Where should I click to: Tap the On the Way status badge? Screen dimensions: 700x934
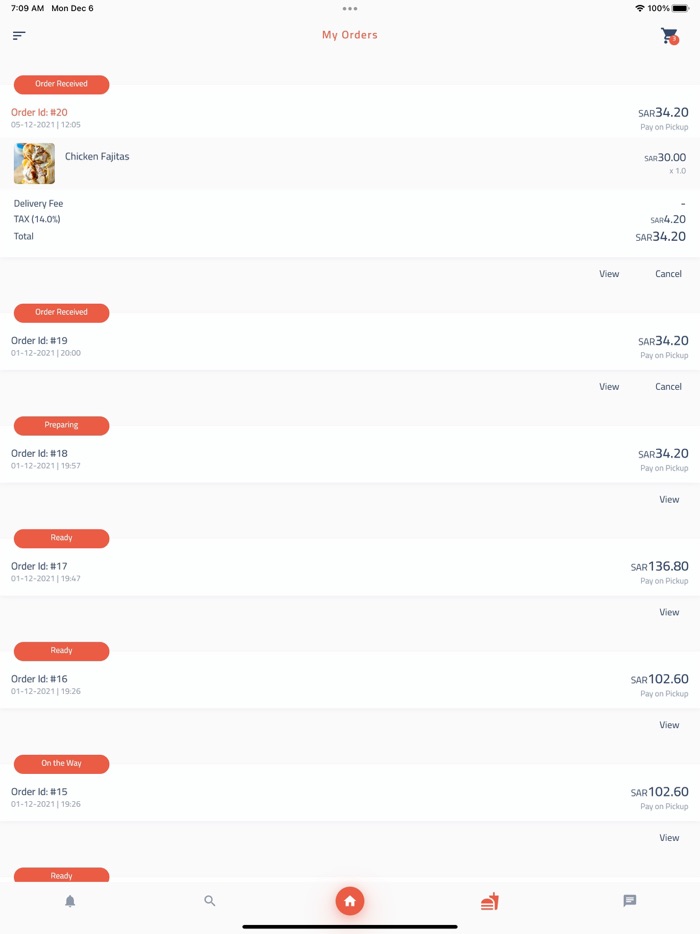coord(61,763)
